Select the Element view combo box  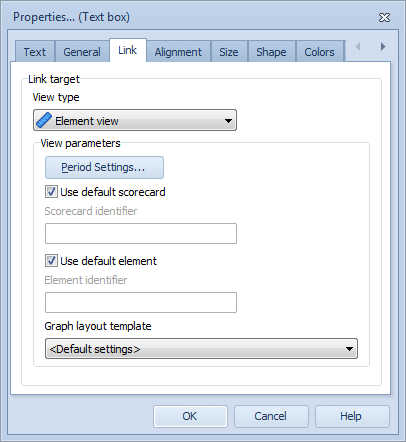pos(135,120)
